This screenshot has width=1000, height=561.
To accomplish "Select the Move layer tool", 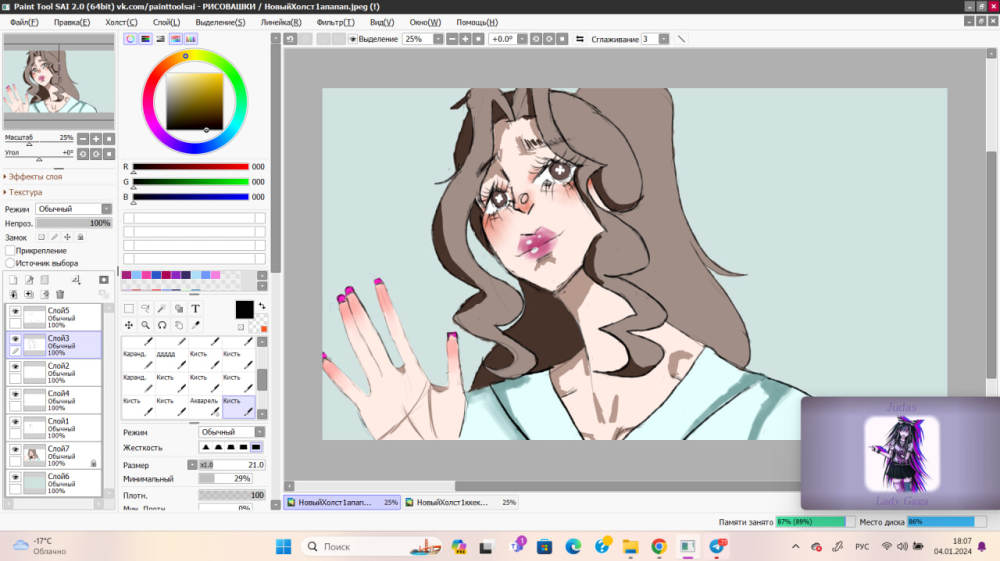I will [x=129, y=325].
